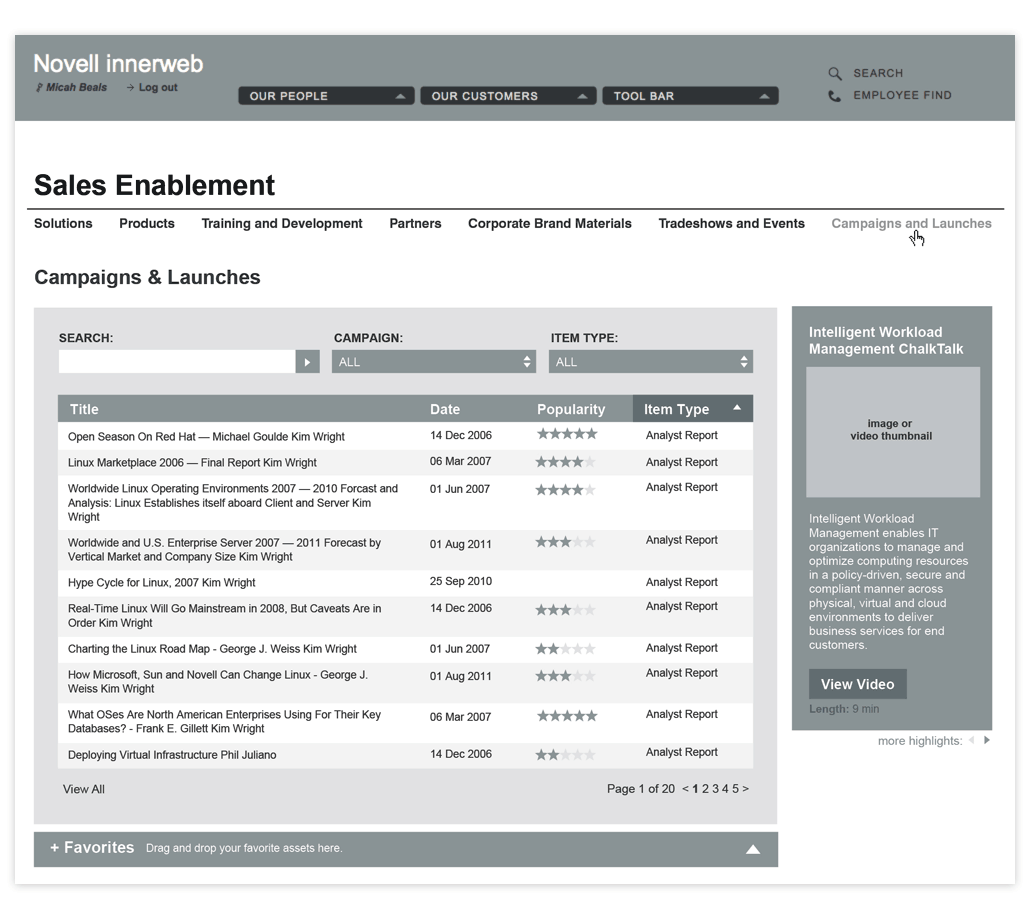Click the next page > arrow
Image resolution: width=1029 pixels, height=920 pixels.
pos(745,789)
